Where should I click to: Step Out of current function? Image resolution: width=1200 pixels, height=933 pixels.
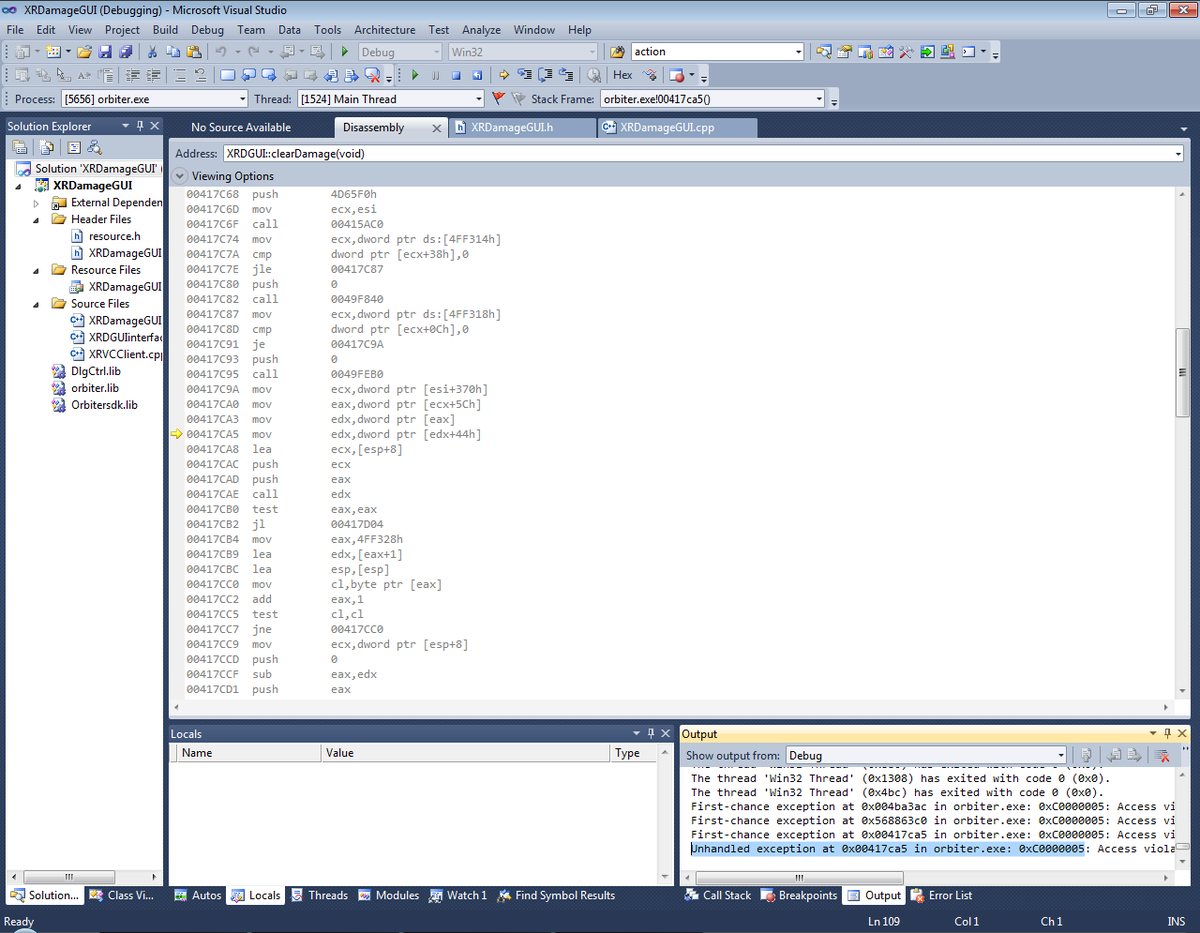coord(566,75)
